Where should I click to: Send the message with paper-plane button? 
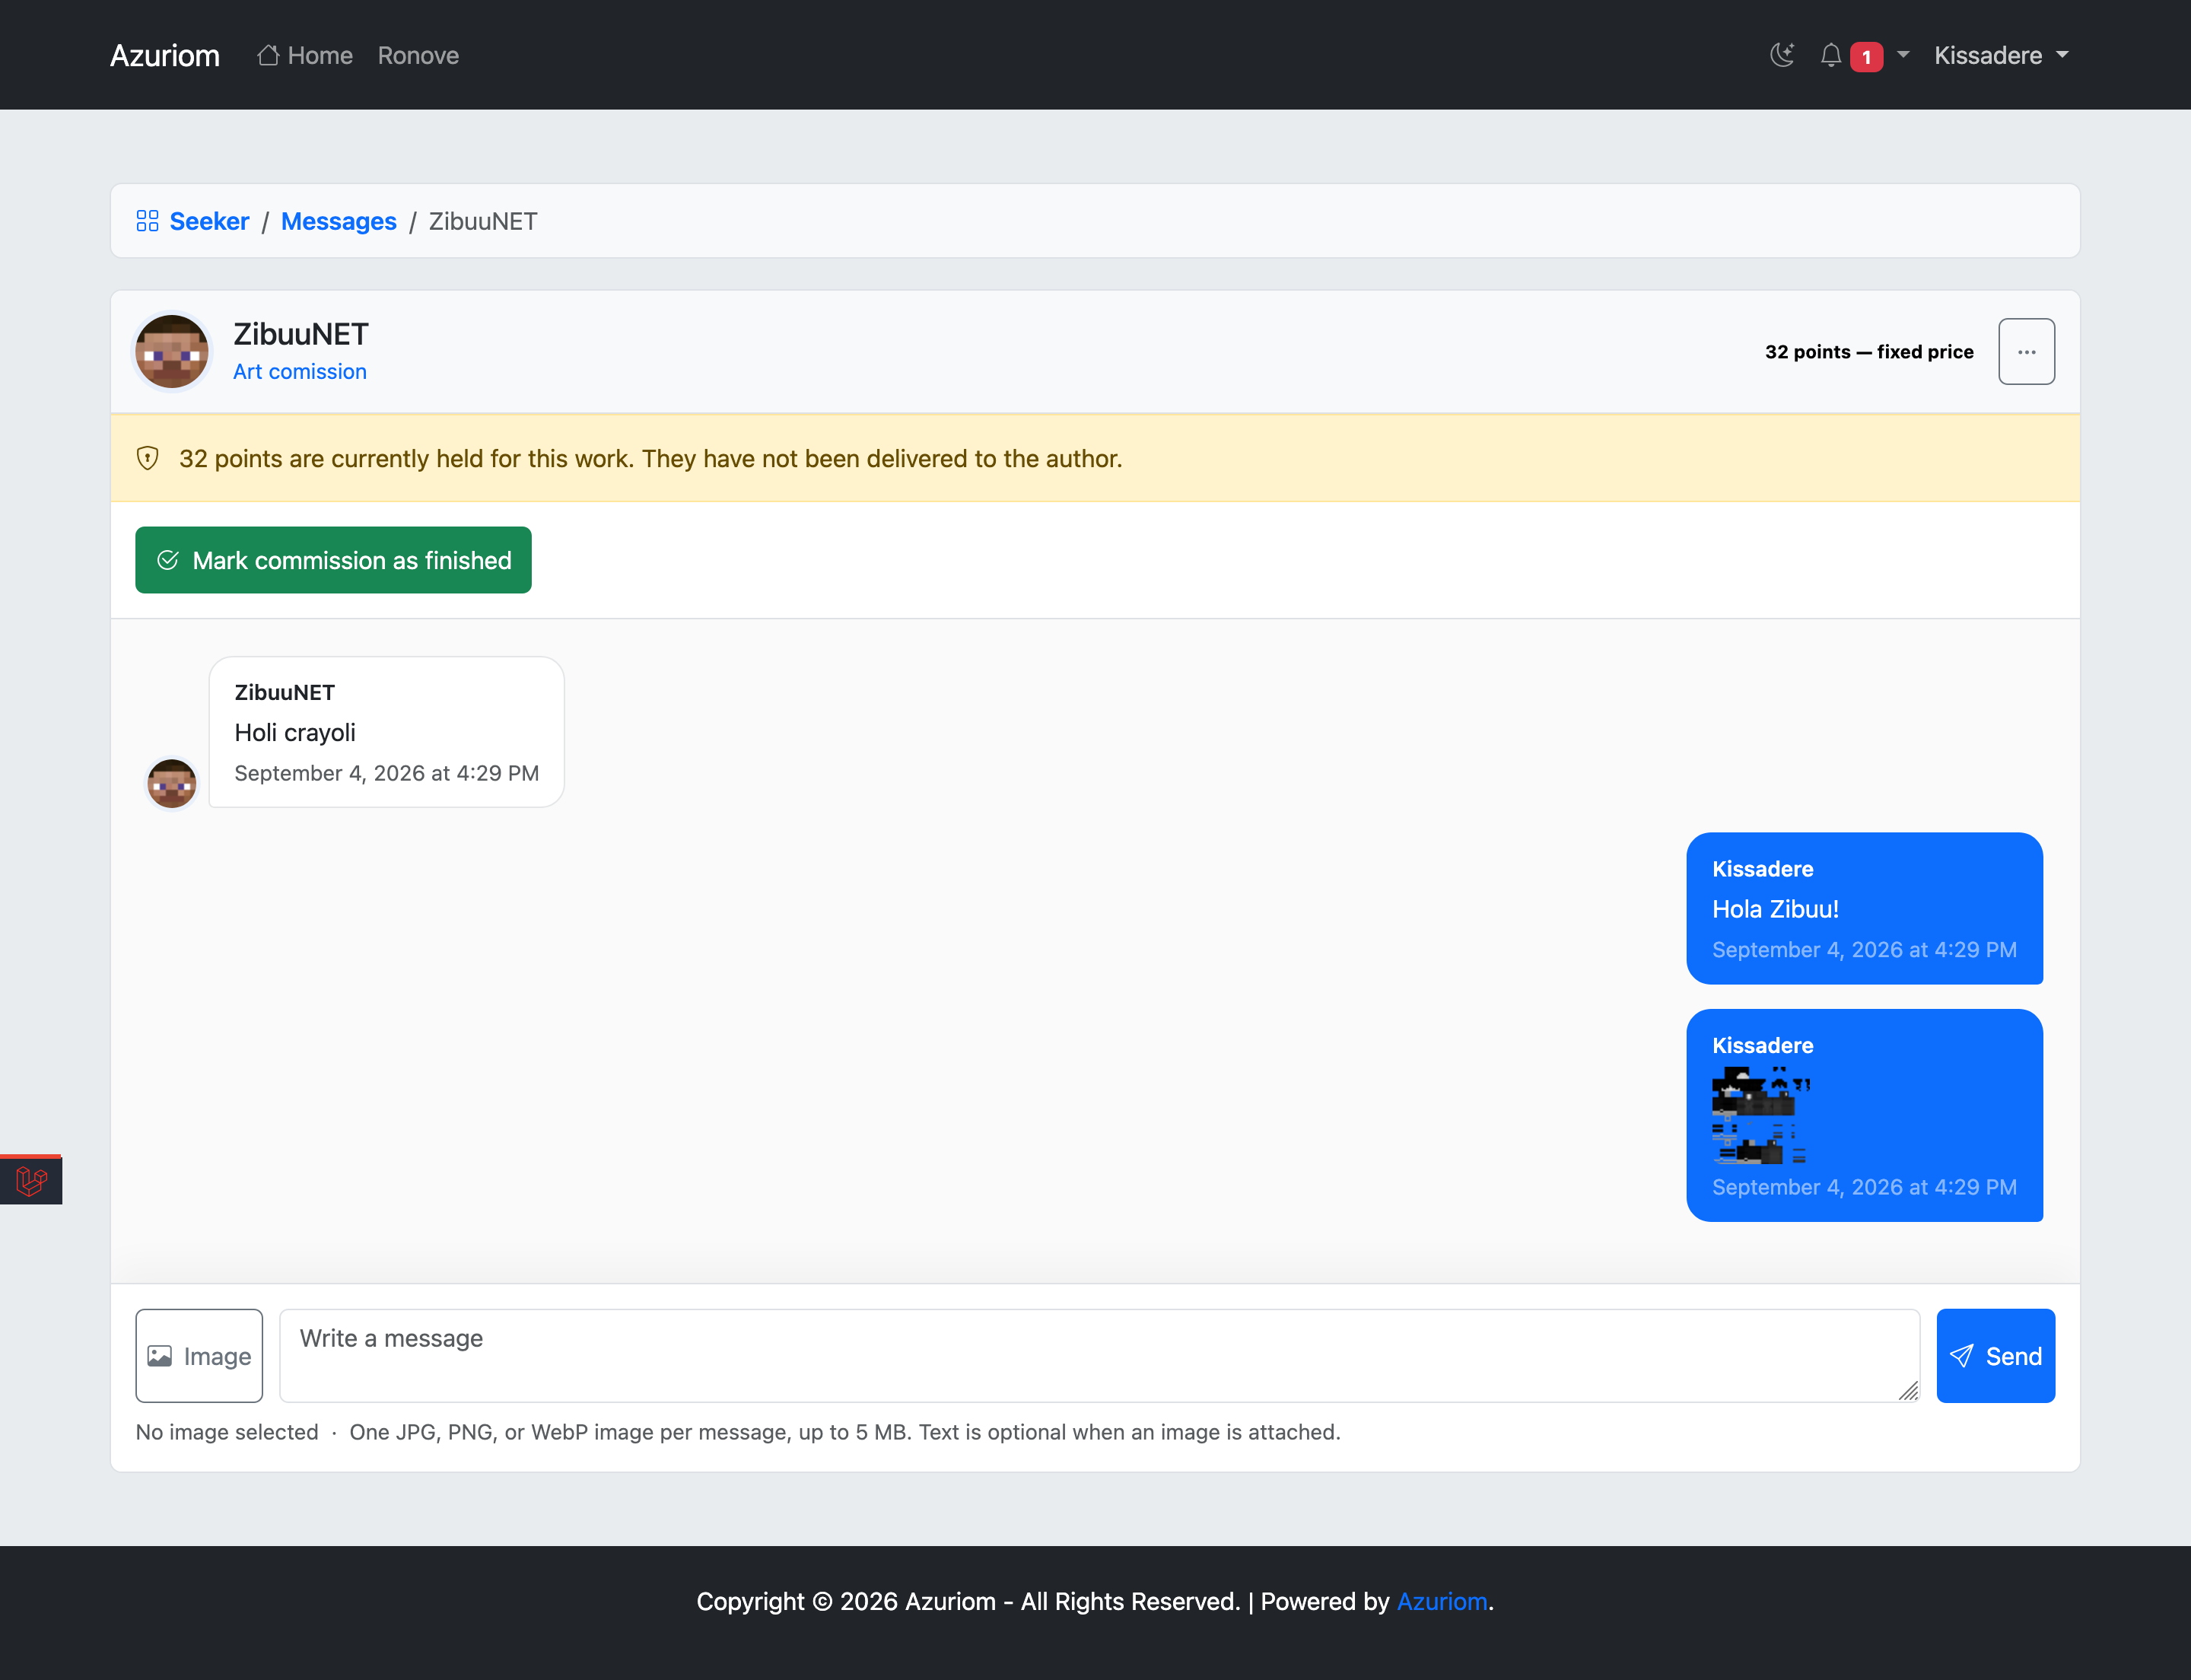coord(1995,1356)
